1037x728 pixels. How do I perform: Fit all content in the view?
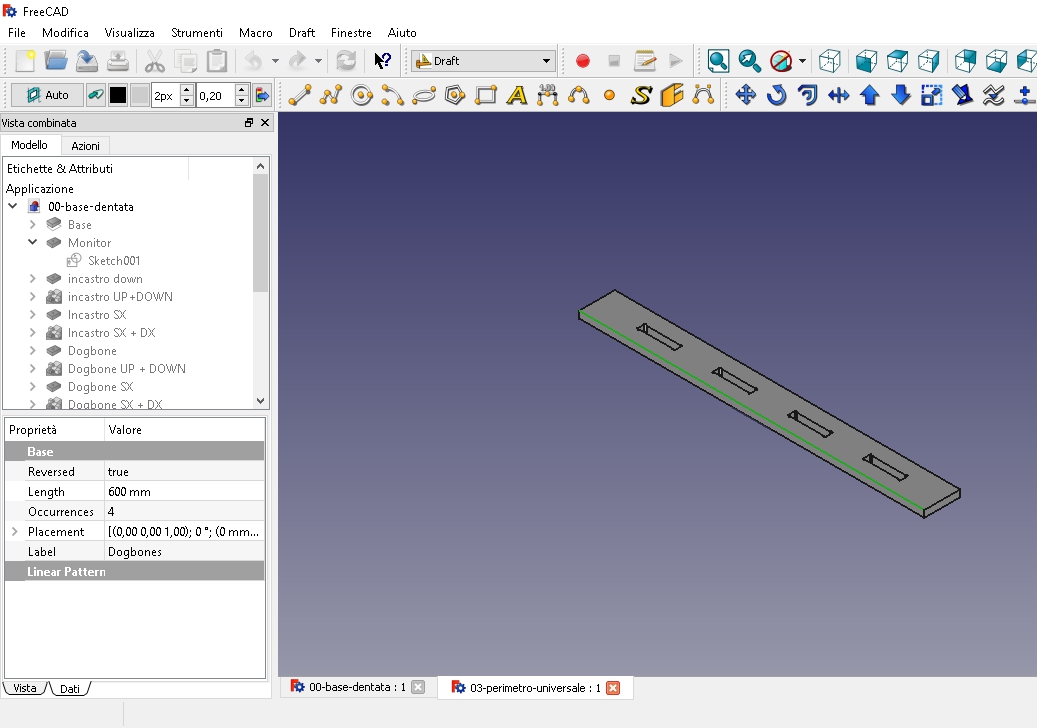(x=718, y=61)
